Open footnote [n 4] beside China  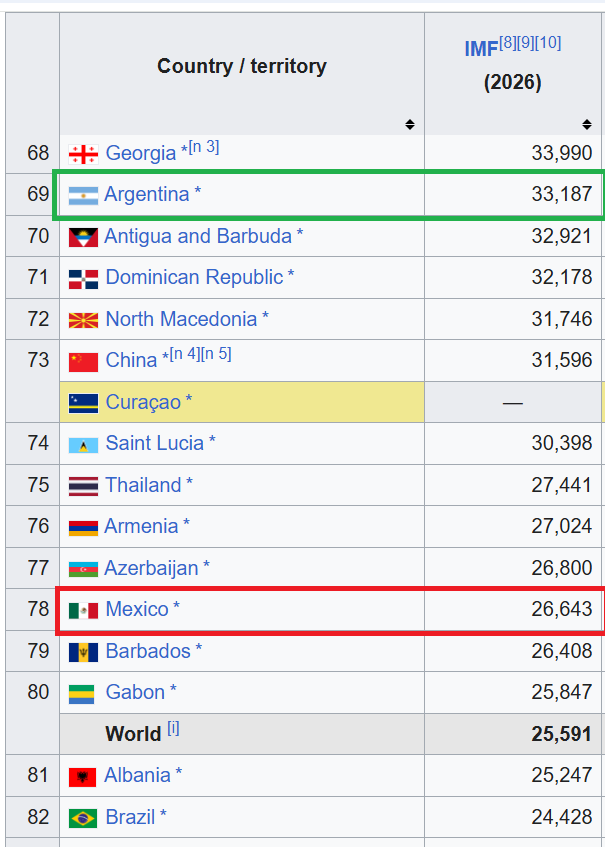185,354
